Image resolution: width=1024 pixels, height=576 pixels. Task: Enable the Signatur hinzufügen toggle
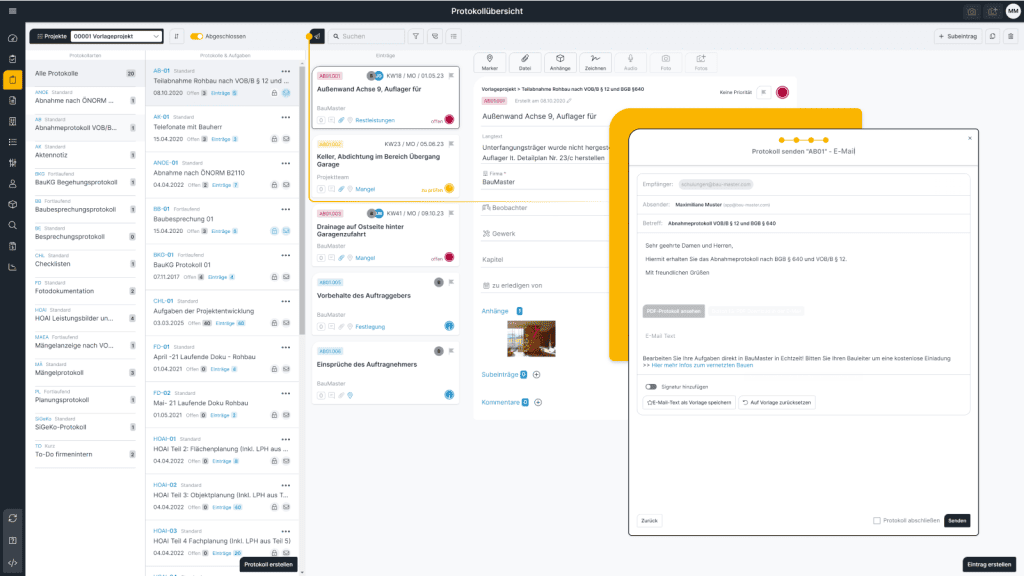pyautogui.click(x=651, y=386)
